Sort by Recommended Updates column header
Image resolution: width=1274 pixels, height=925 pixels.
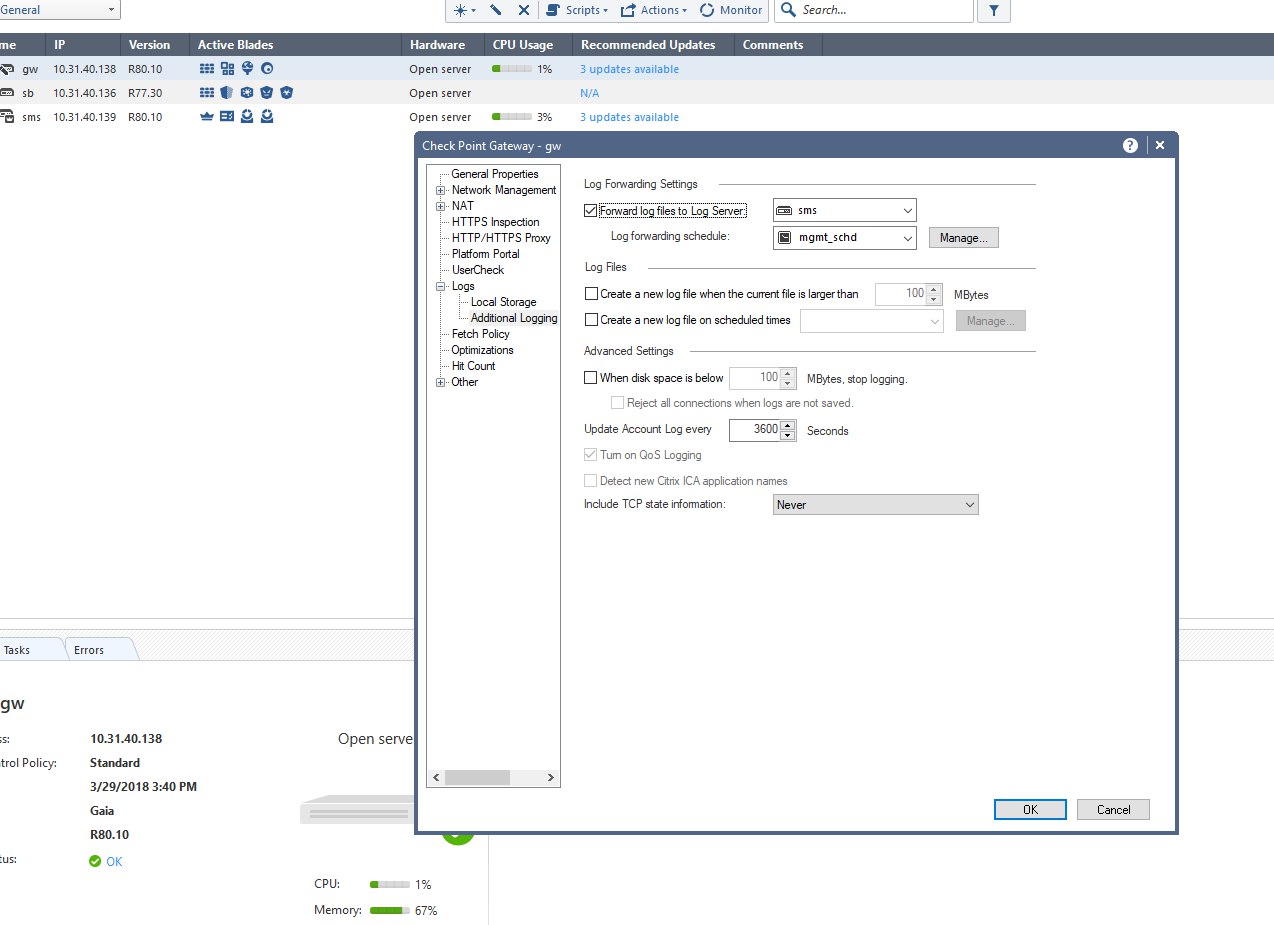652,45
